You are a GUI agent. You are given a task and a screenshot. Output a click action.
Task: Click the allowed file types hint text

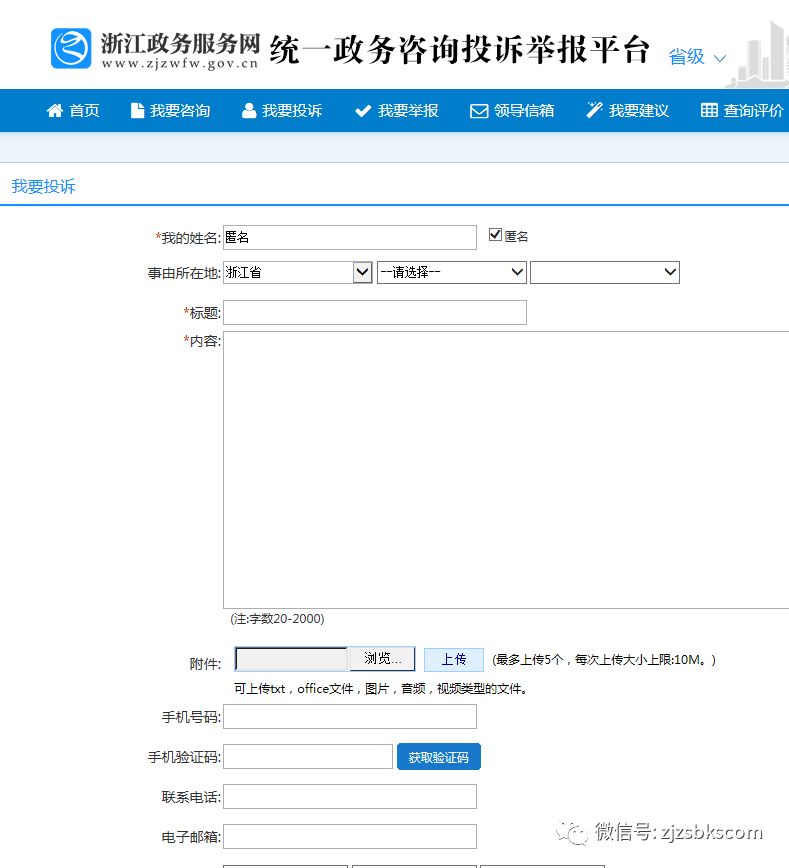[381, 688]
